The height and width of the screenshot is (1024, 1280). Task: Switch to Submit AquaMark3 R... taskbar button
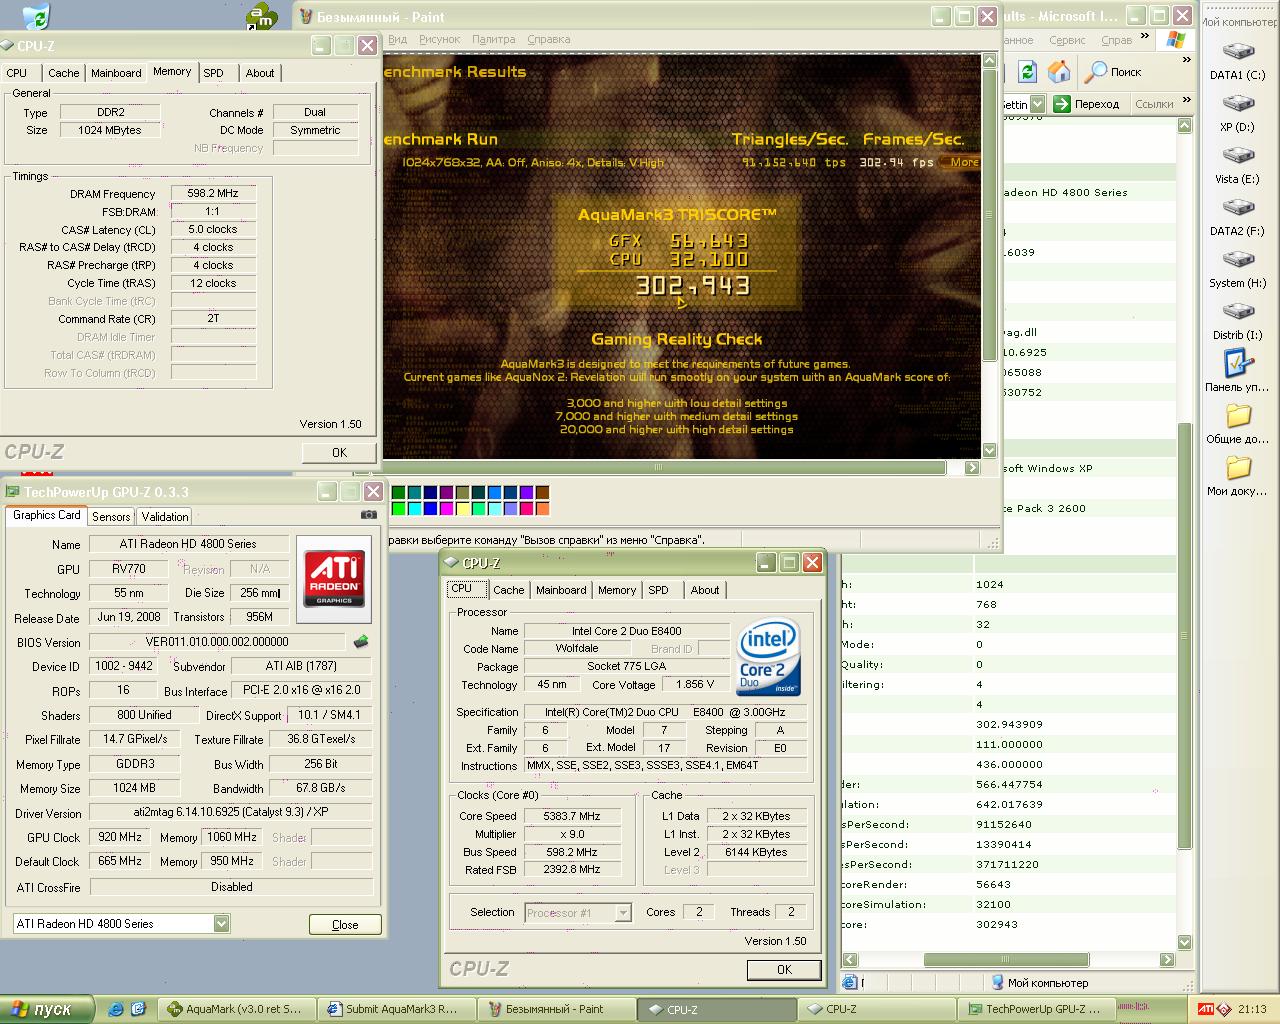click(x=396, y=1009)
